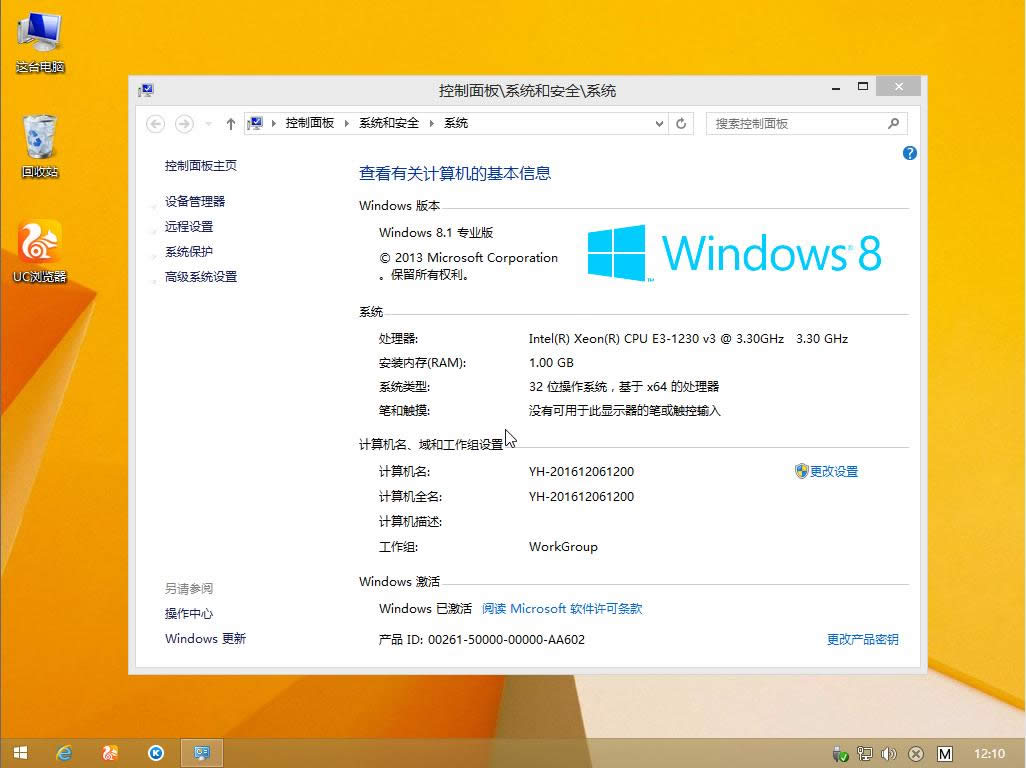This screenshot has height=768, width=1026.
Task: Open the address bar history dropdown arrow
Action: 658,122
